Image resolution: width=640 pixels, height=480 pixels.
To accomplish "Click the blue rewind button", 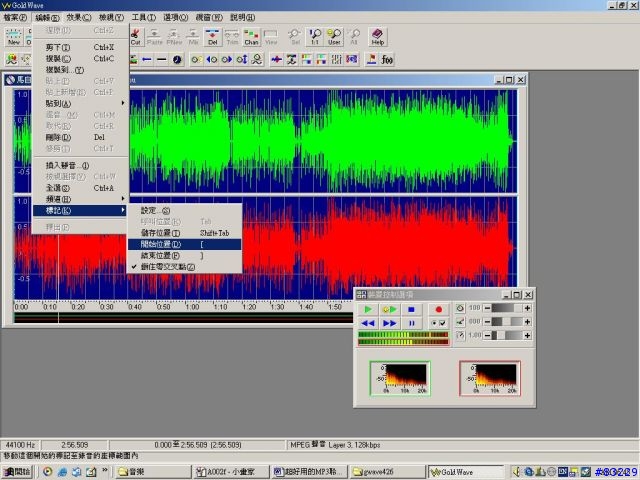I will point(368,323).
